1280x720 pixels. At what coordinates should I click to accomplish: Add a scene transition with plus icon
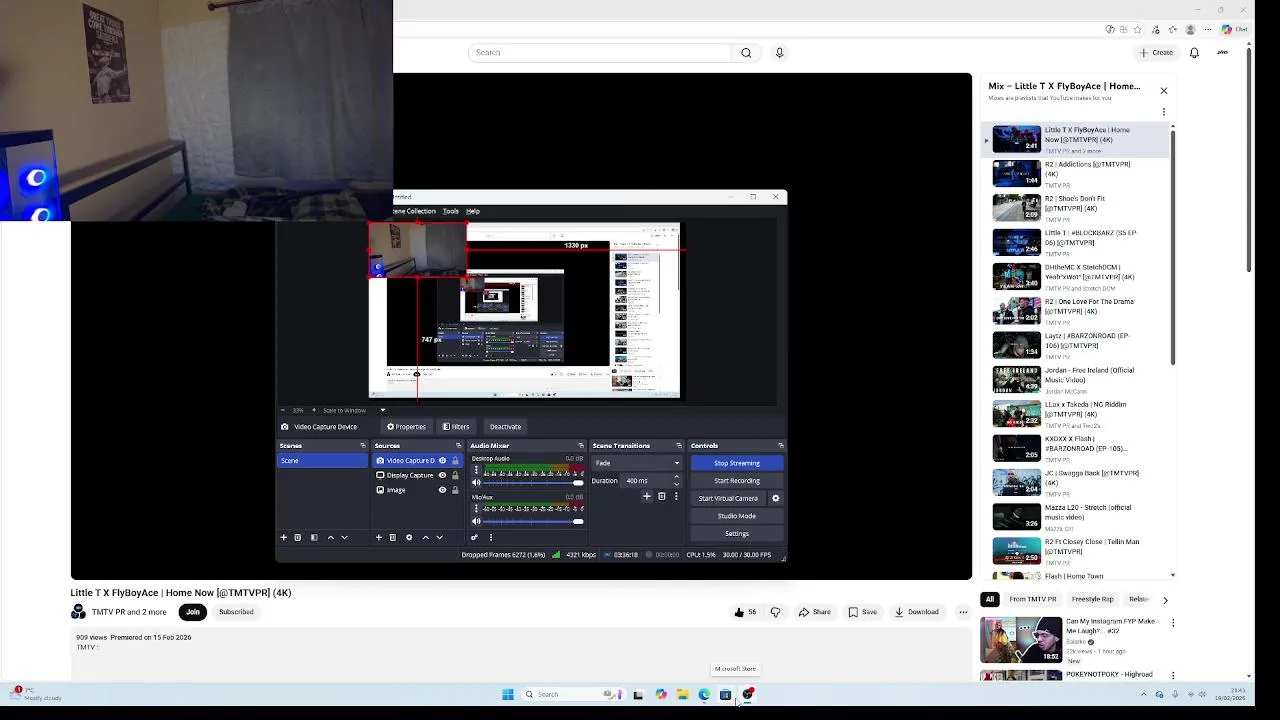[647, 497]
